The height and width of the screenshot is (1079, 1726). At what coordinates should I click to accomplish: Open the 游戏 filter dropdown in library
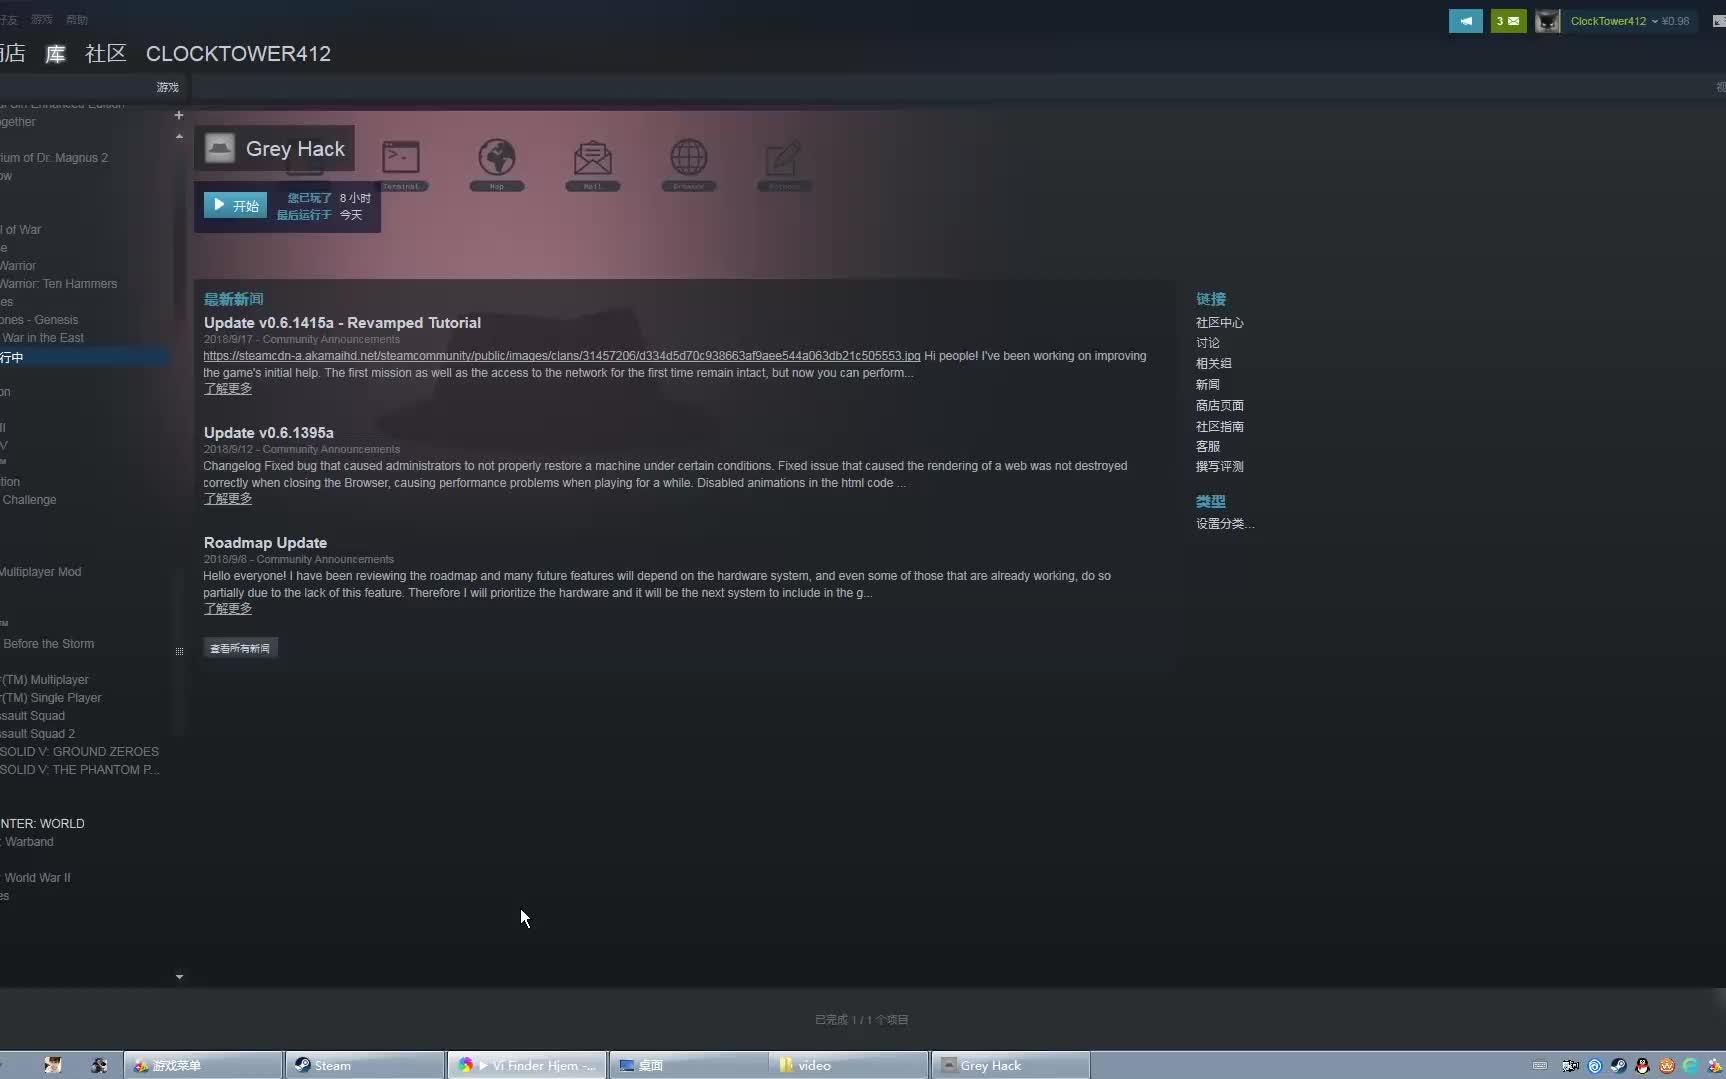pos(167,87)
